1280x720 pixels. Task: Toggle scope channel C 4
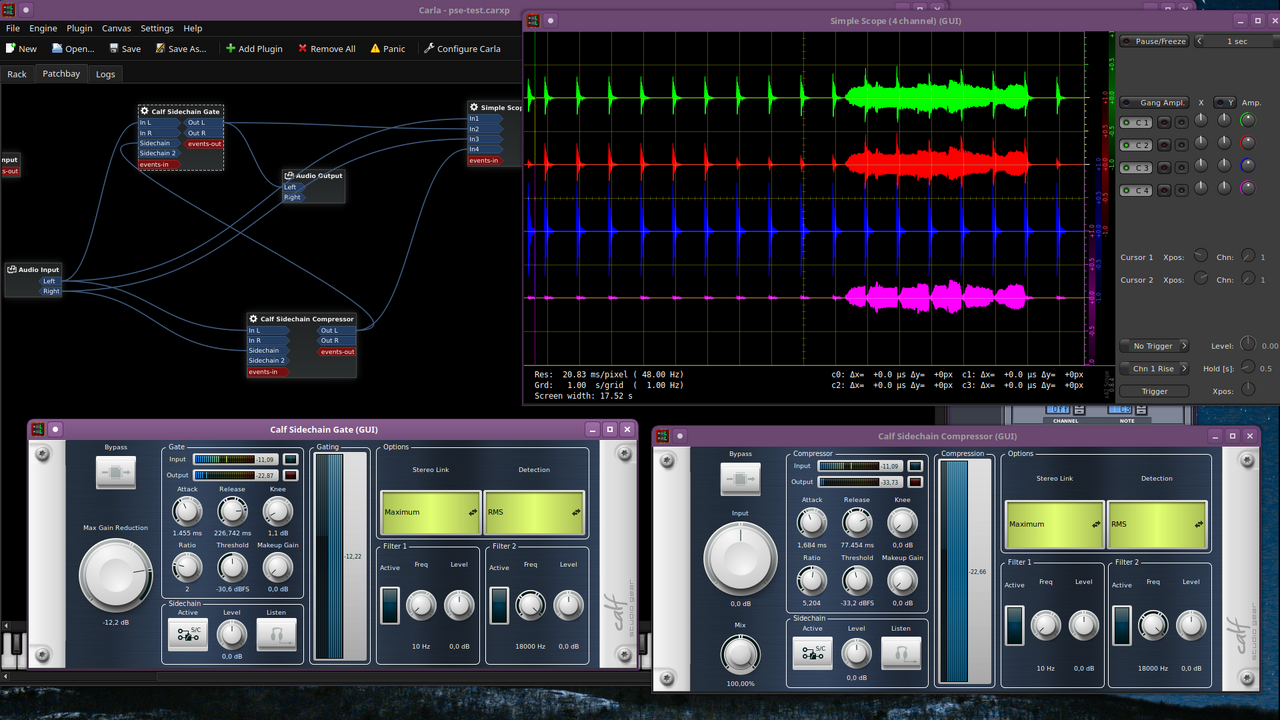coord(1136,190)
